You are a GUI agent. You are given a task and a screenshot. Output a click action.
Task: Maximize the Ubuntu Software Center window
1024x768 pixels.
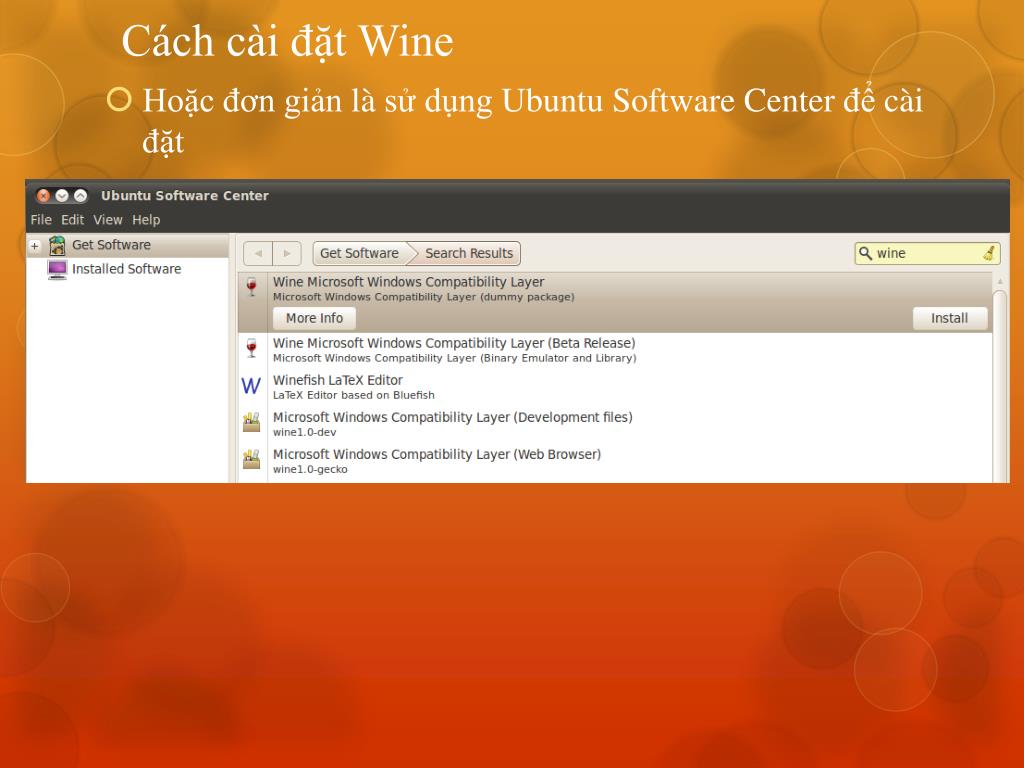[x=80, y=195]
